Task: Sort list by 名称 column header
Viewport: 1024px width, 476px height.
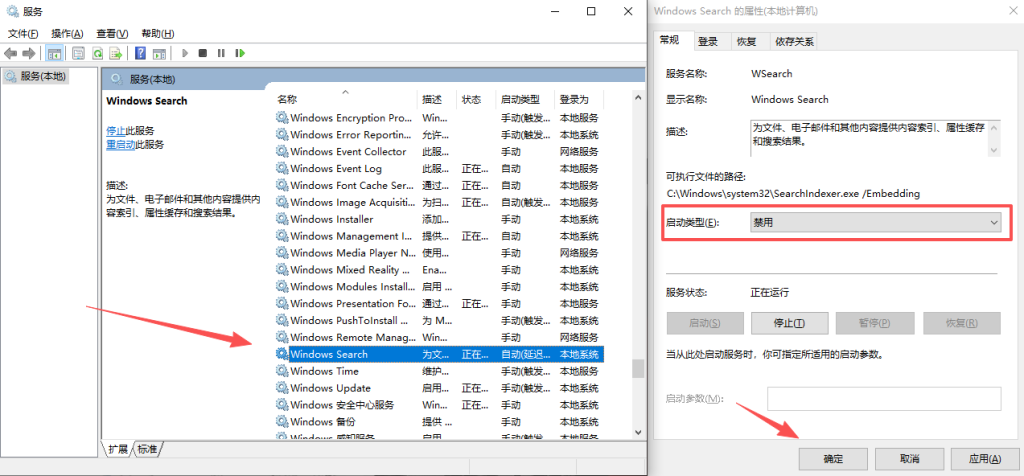Action: coord(340,99)
